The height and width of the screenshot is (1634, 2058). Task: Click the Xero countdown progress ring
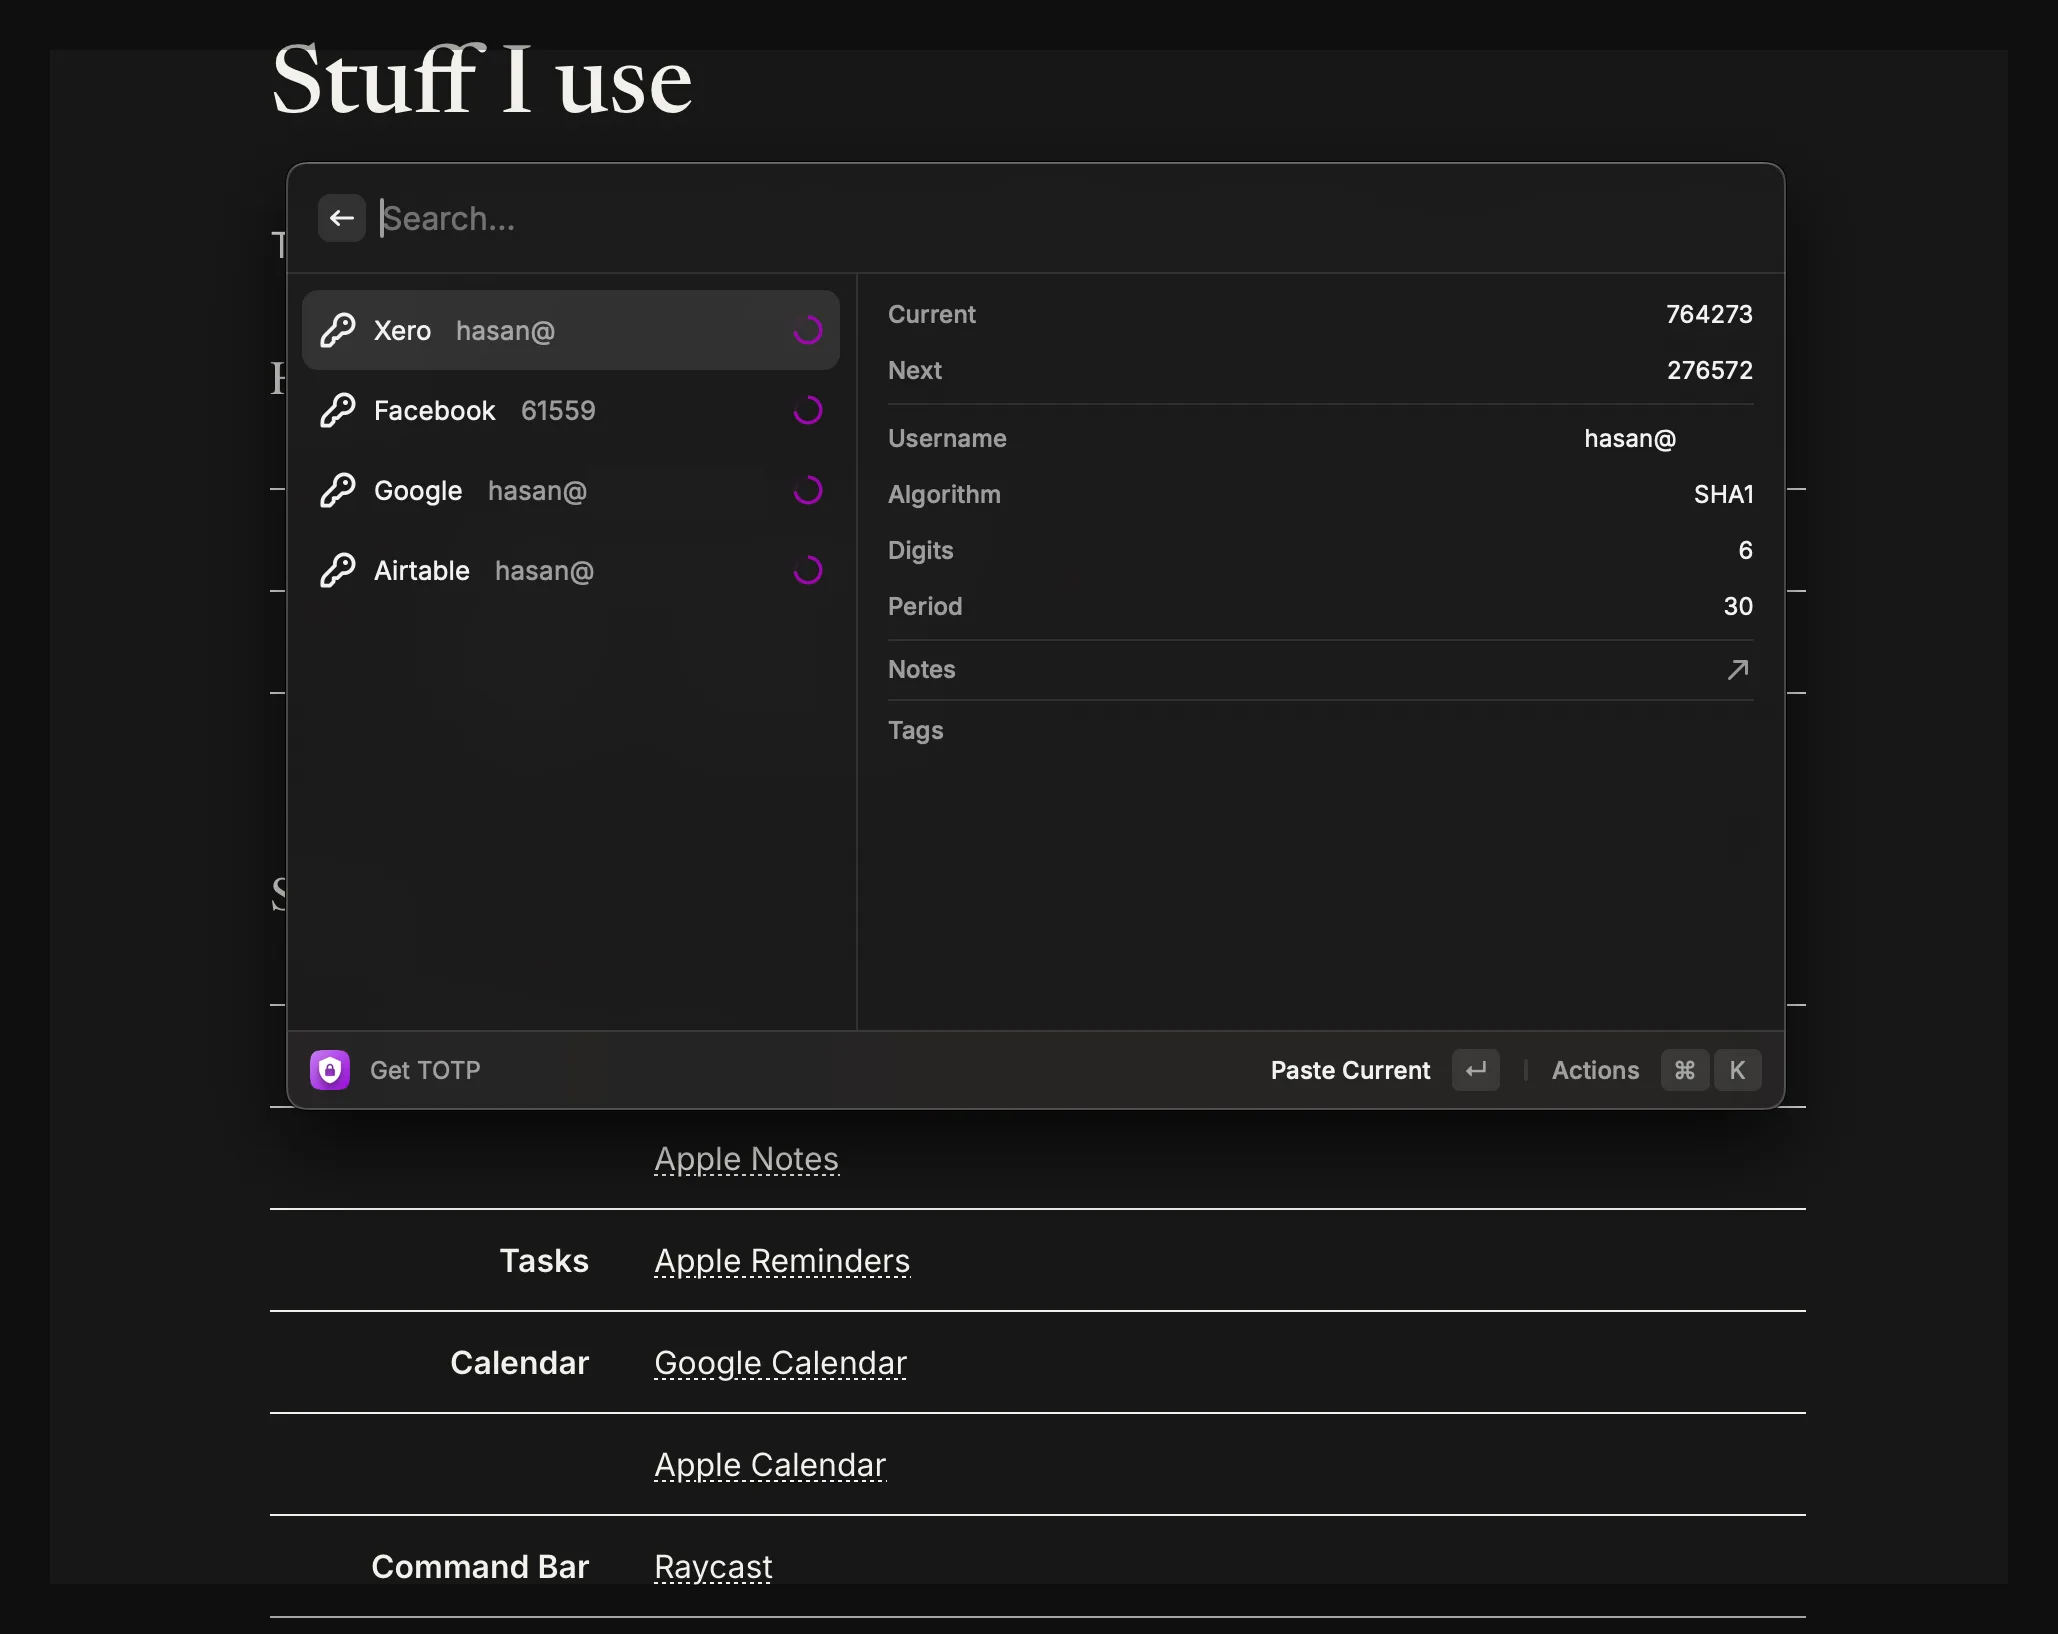coord(808,330)
